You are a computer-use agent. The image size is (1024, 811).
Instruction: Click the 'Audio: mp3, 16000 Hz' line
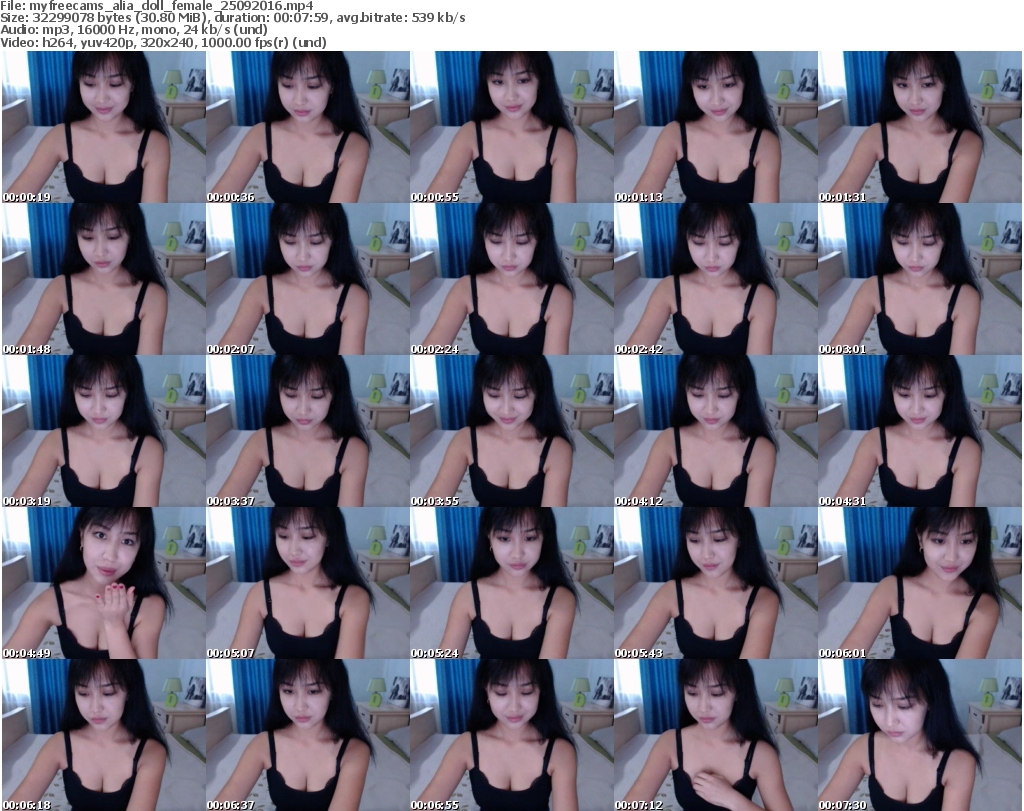pos(134,30)
